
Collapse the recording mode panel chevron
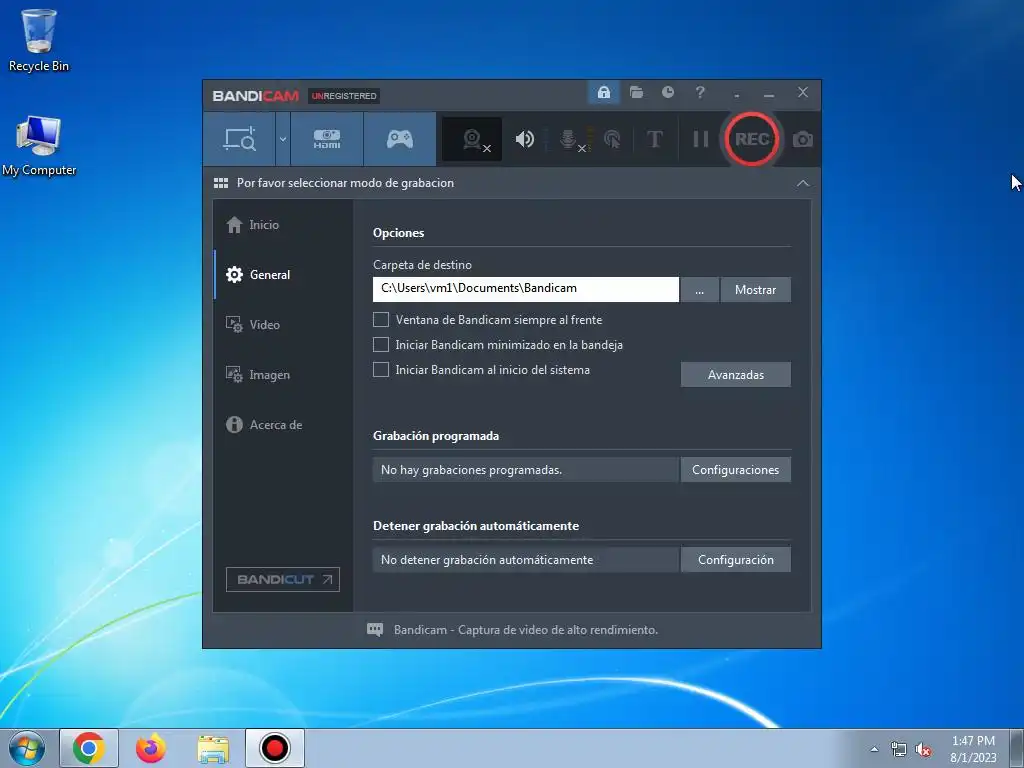803,184
